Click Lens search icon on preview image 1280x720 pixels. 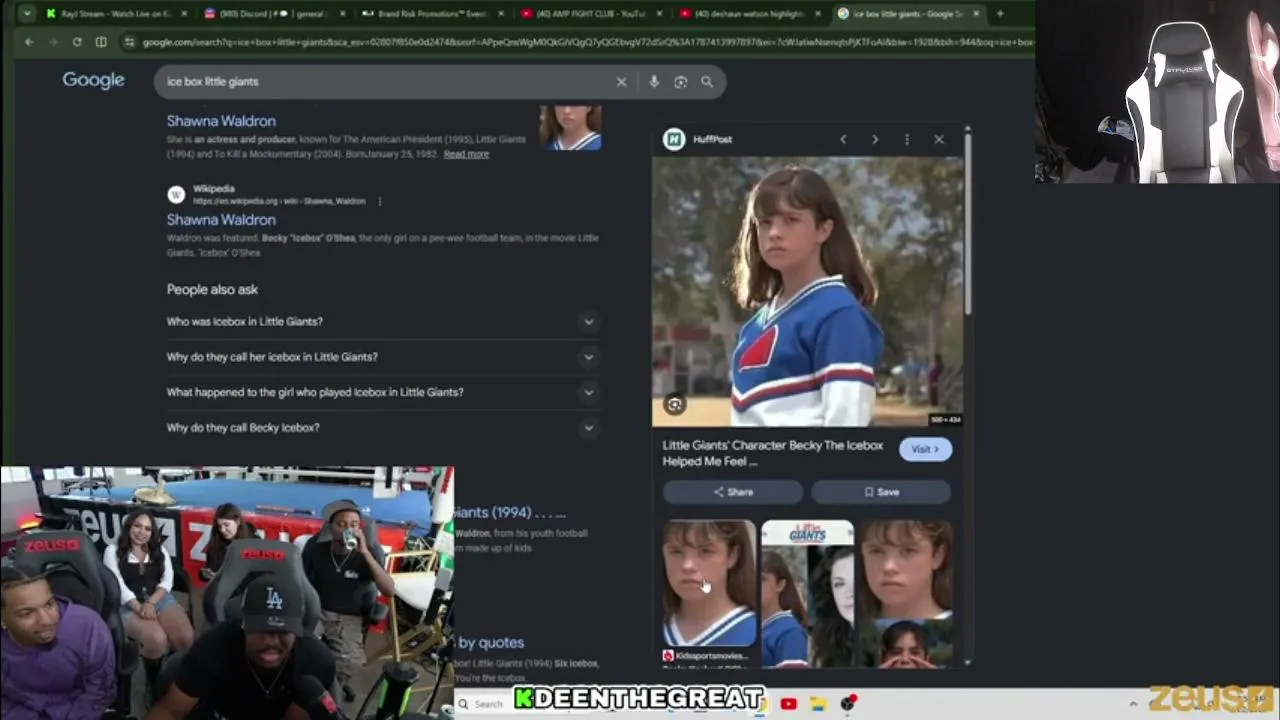[x=675, y=404]
